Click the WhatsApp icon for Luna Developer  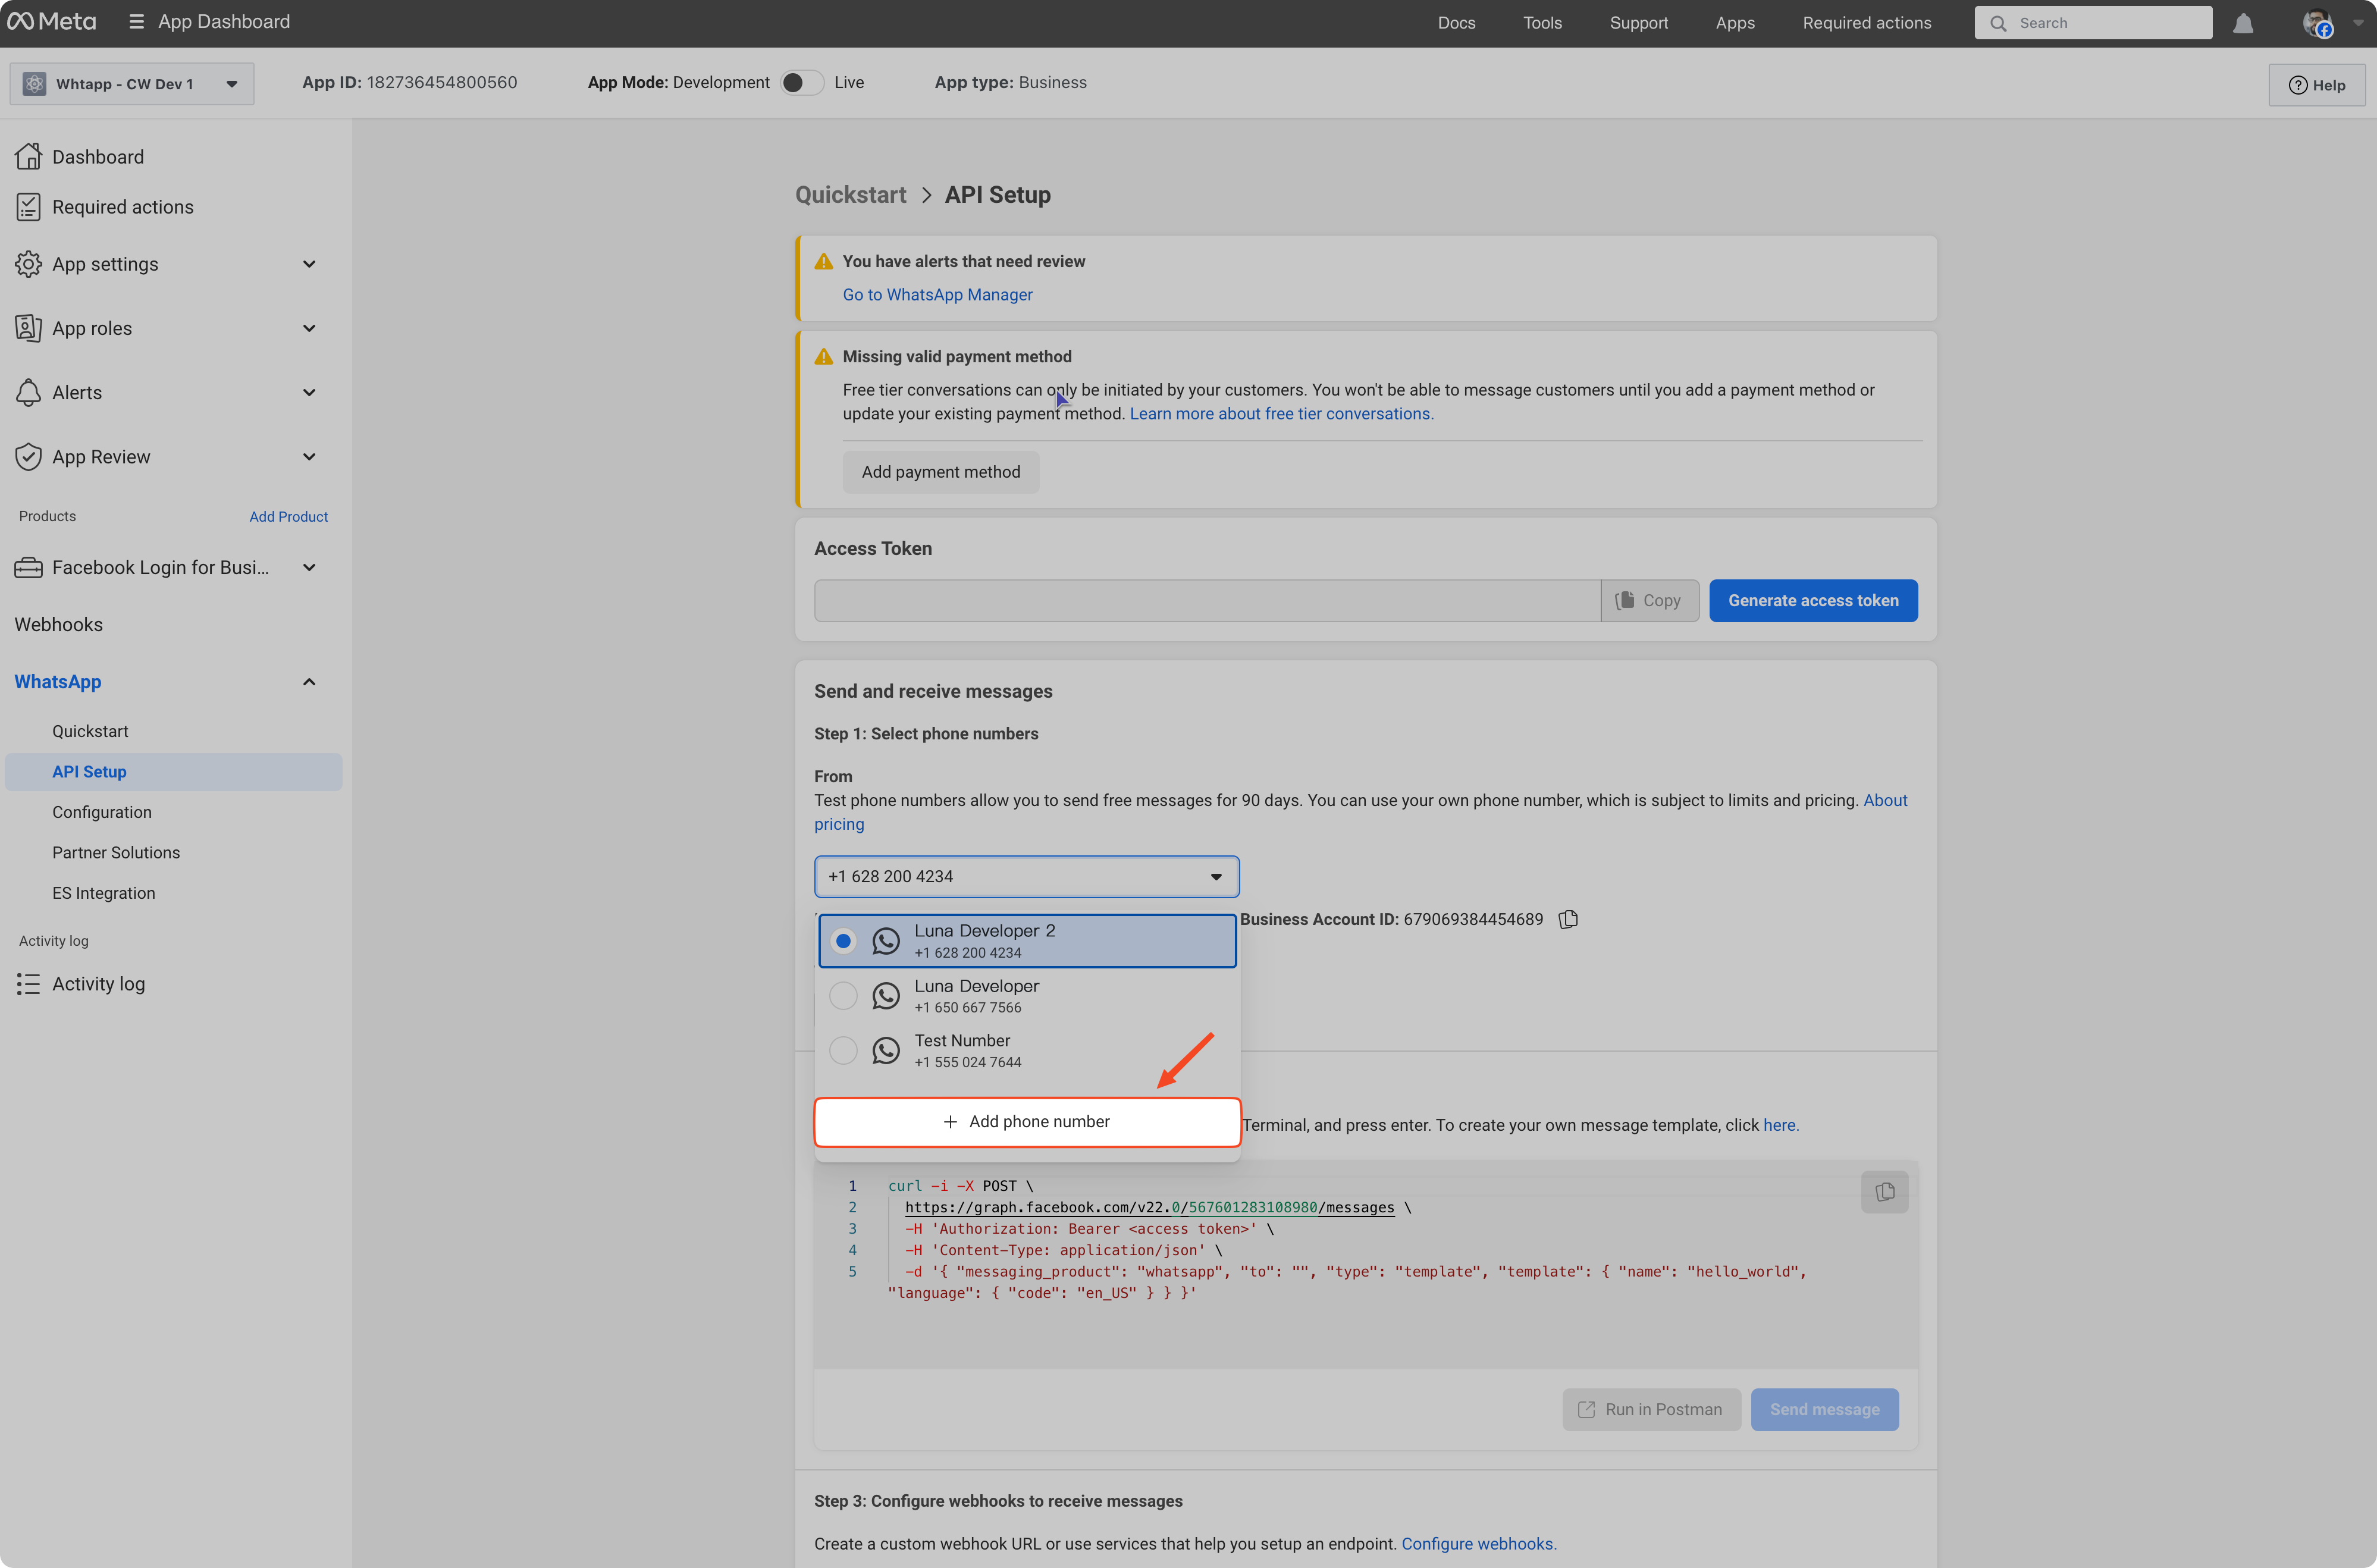(885, 996)
